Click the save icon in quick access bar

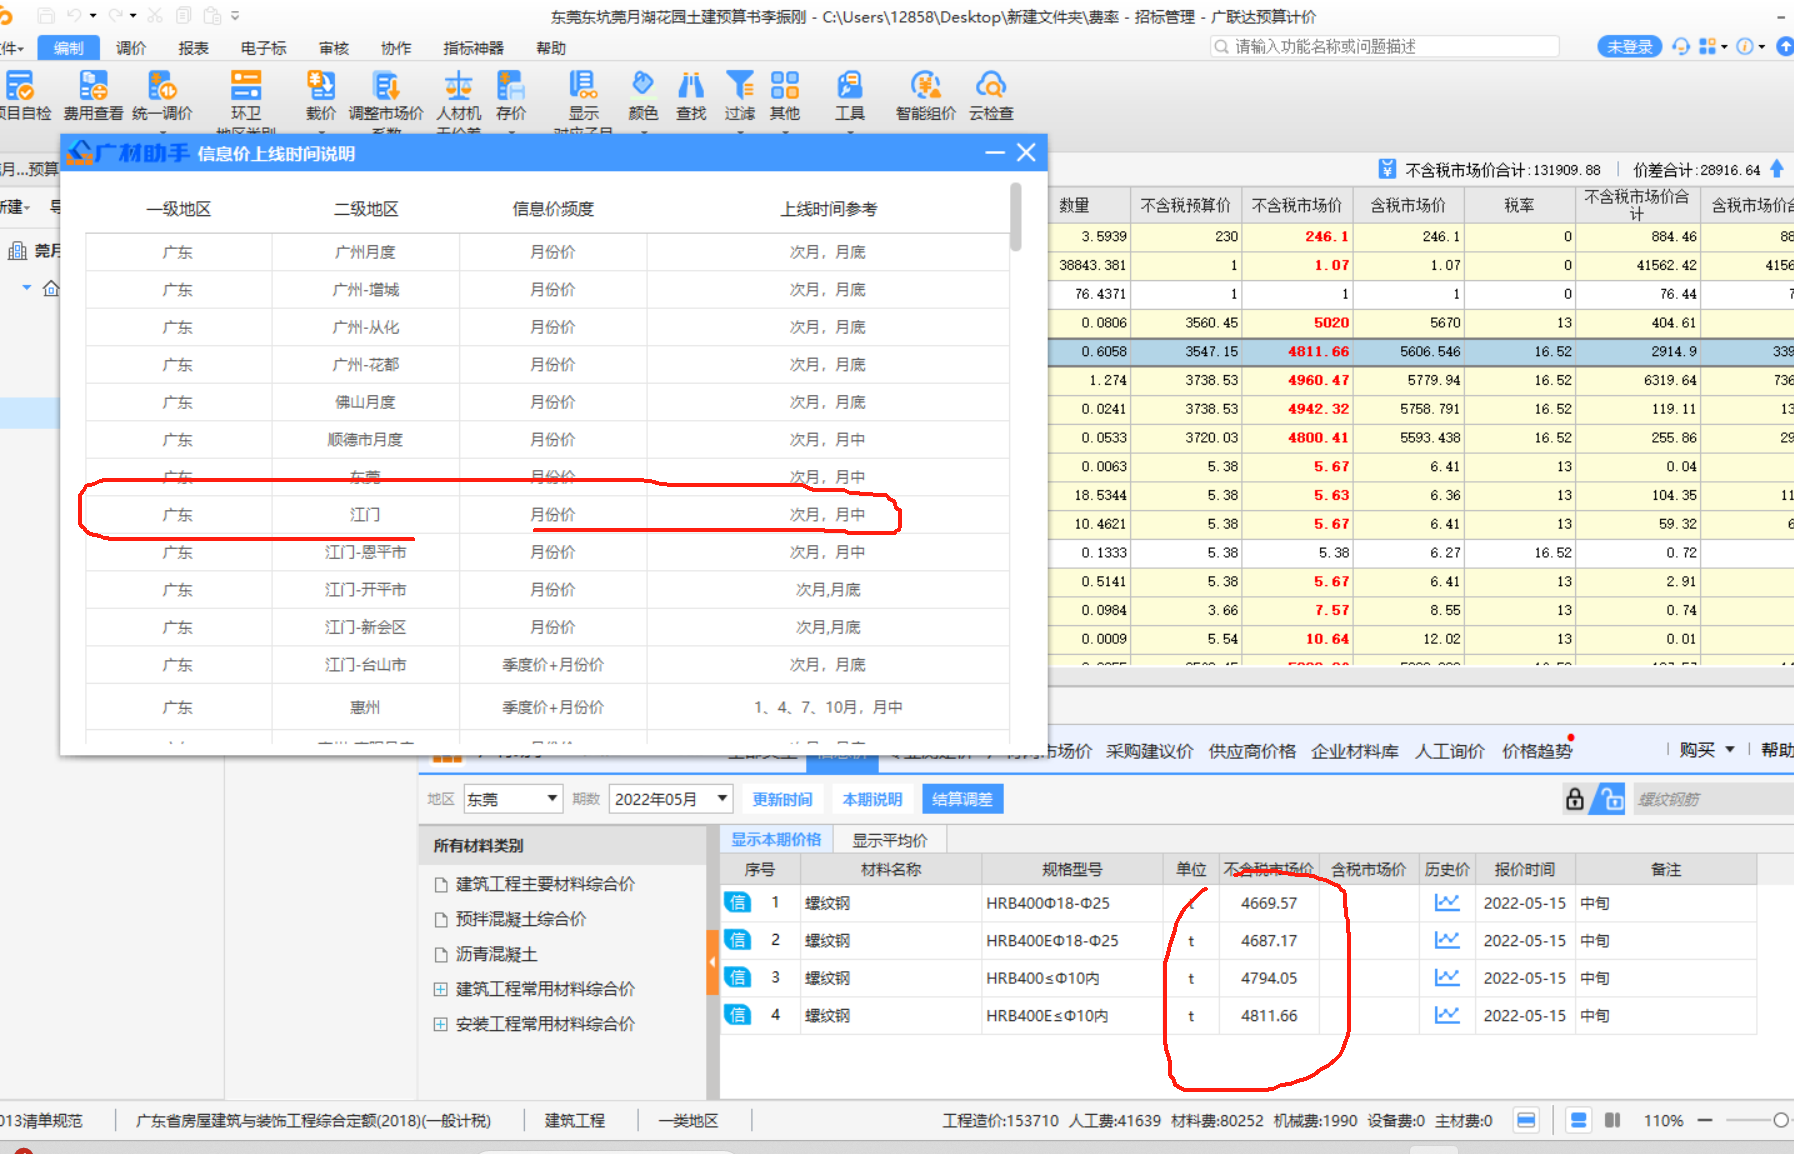click(46, 15)
